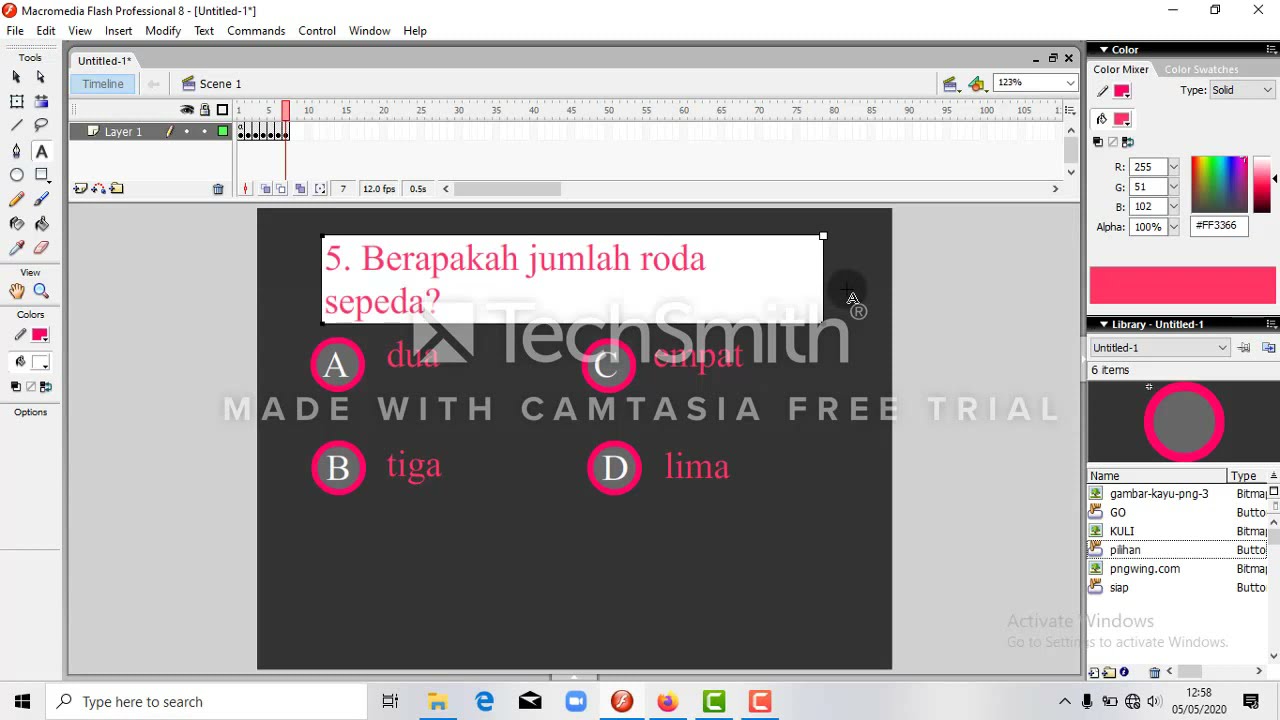
Task: Click Insert Layer icon in timeline
Action: (81, 188)
